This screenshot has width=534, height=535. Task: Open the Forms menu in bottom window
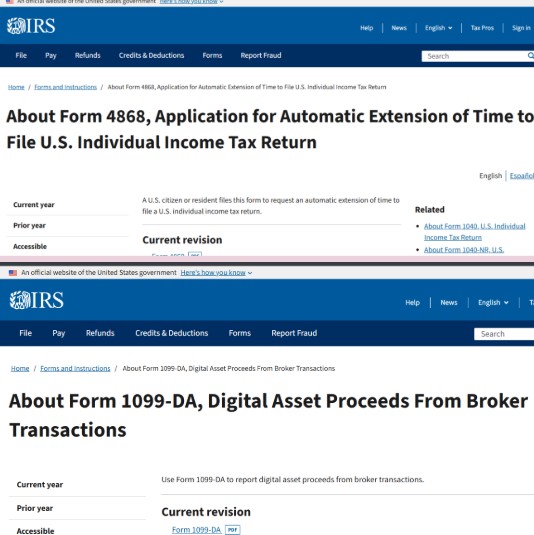tap(240, 333)
